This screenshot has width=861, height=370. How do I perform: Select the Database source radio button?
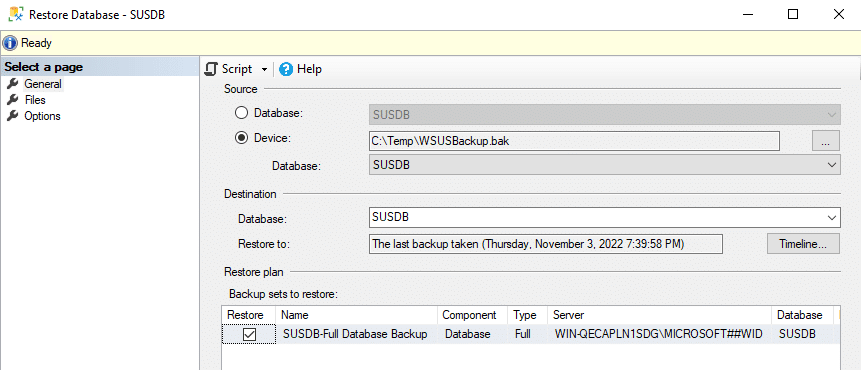[241, 113]
